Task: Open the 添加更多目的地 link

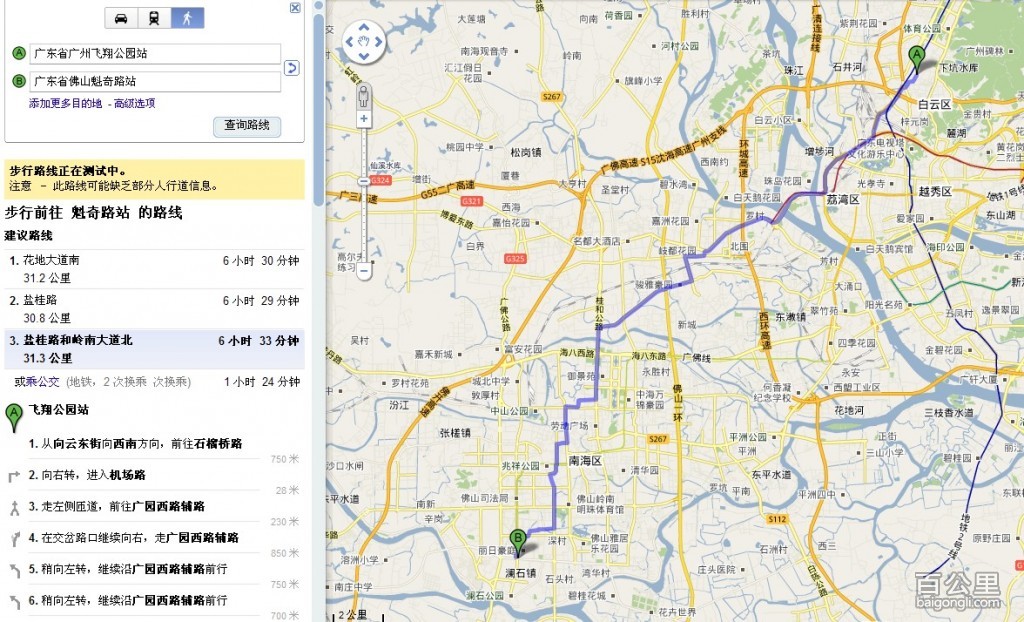Action: coord(67,103)
